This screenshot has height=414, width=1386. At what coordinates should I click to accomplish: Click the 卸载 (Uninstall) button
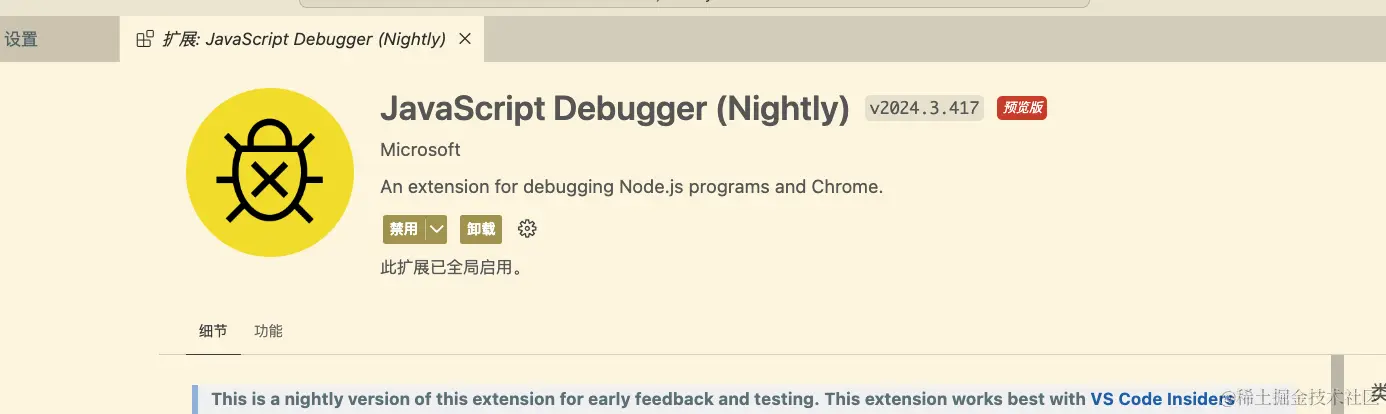pos(481,229)
